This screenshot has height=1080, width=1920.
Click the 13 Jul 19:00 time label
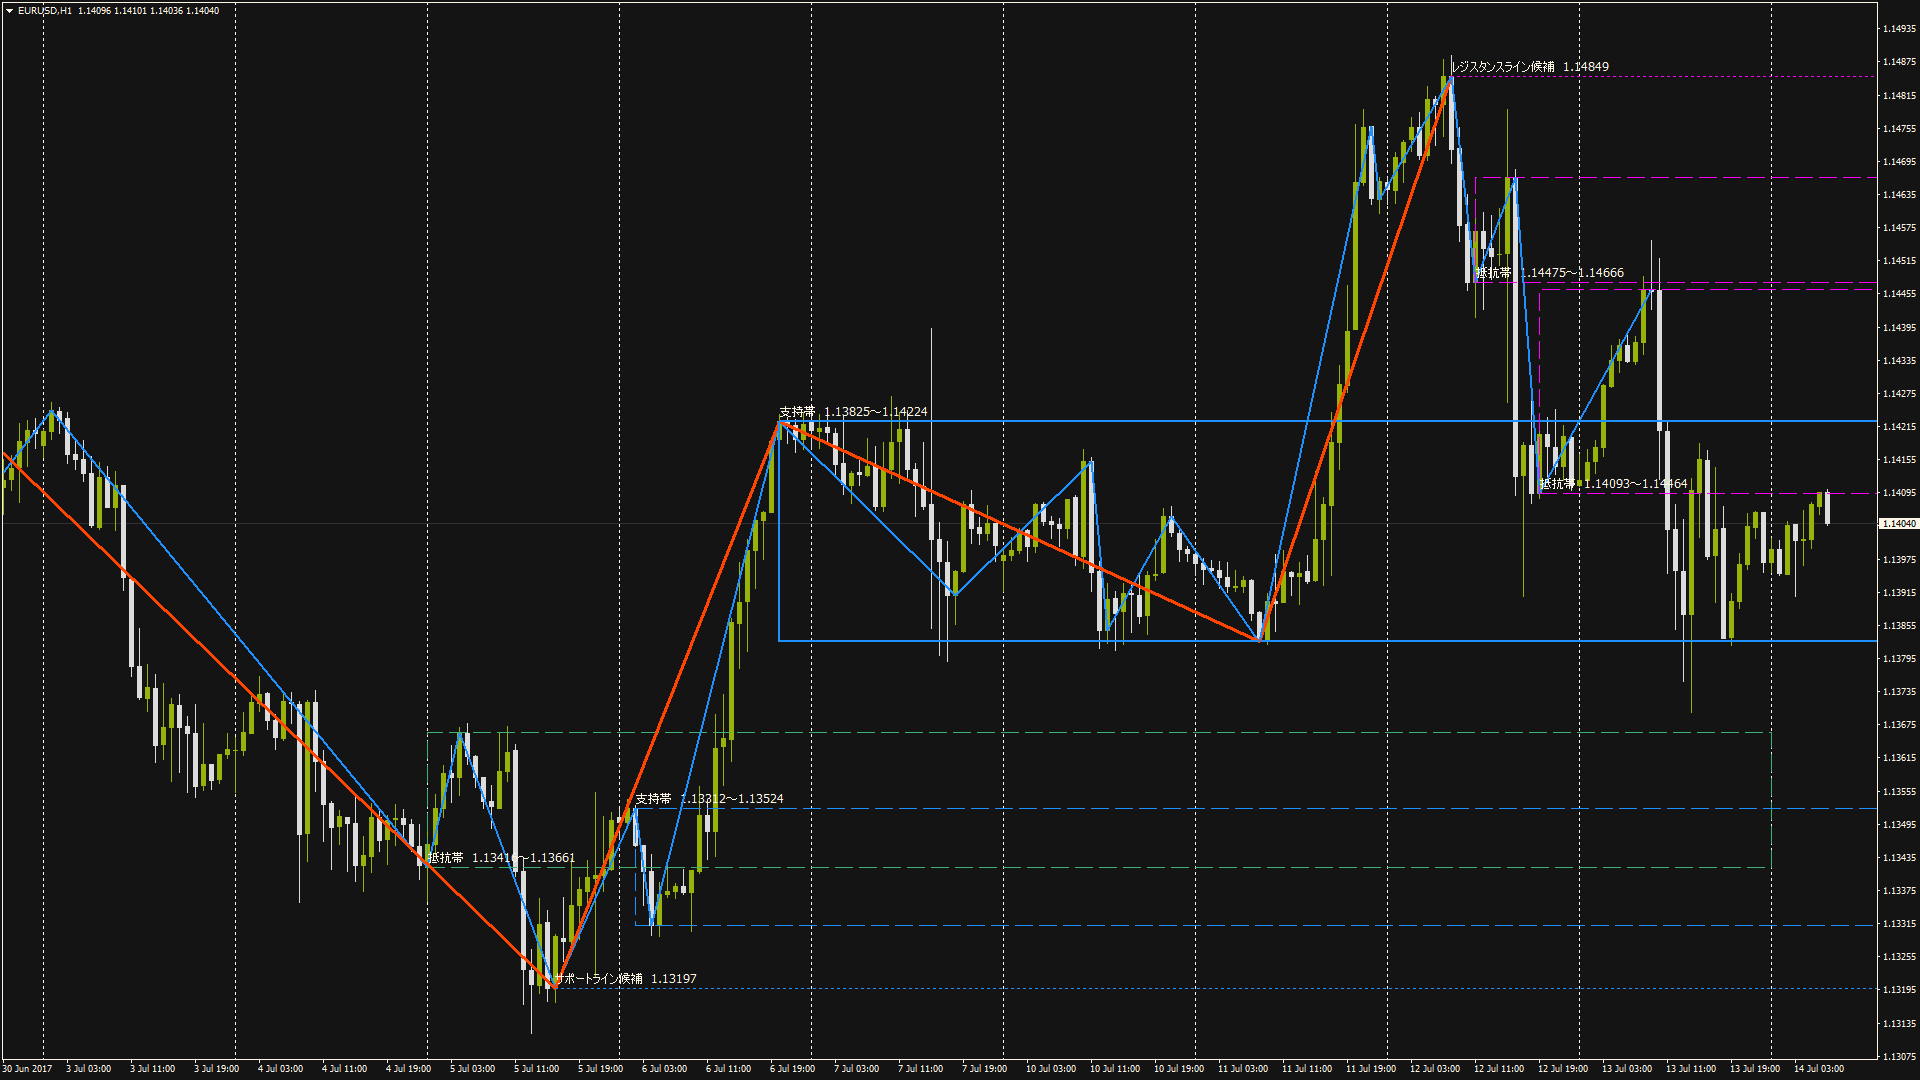(1755, 1069)
